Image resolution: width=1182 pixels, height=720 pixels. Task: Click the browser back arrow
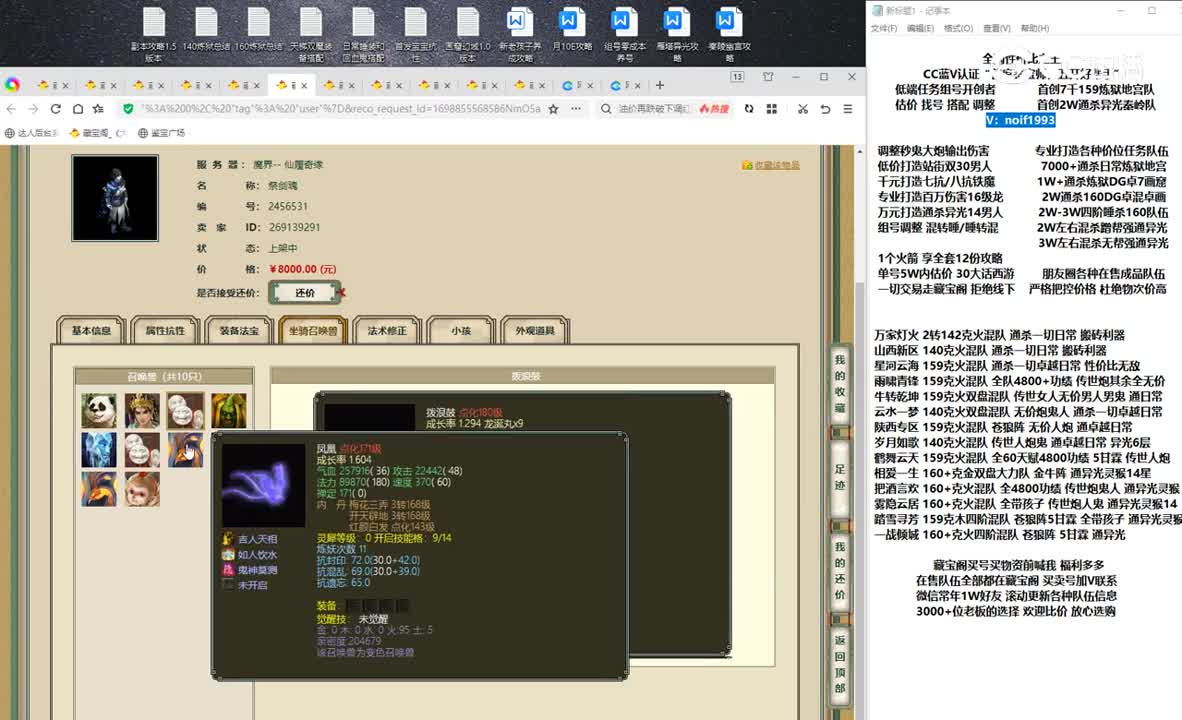(11, 109)
